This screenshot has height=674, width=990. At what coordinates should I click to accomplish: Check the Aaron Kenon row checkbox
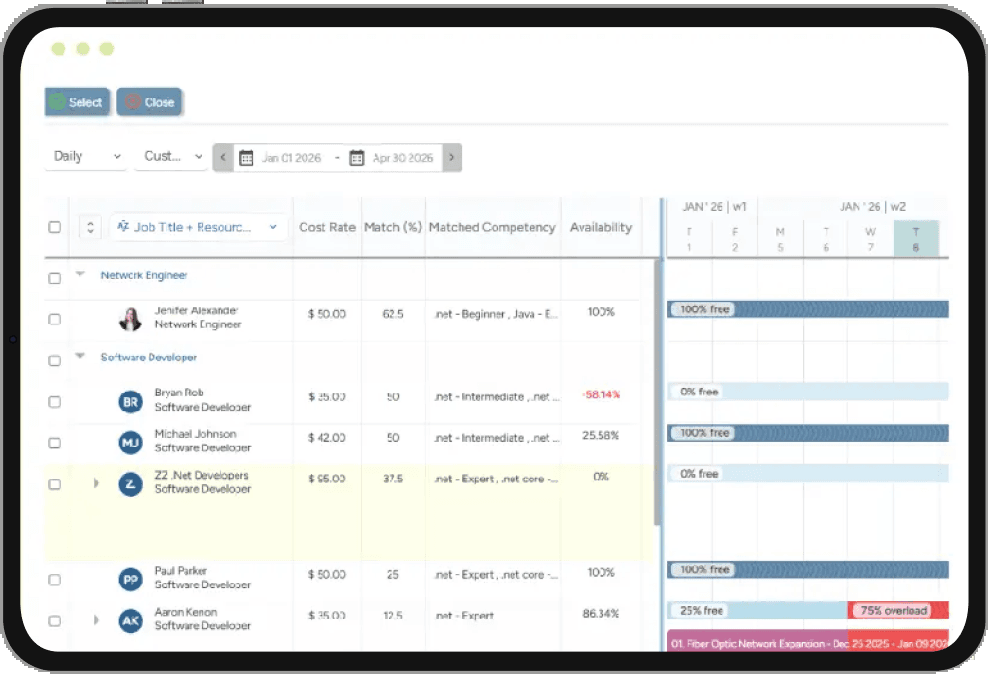(x=55, y=621)
